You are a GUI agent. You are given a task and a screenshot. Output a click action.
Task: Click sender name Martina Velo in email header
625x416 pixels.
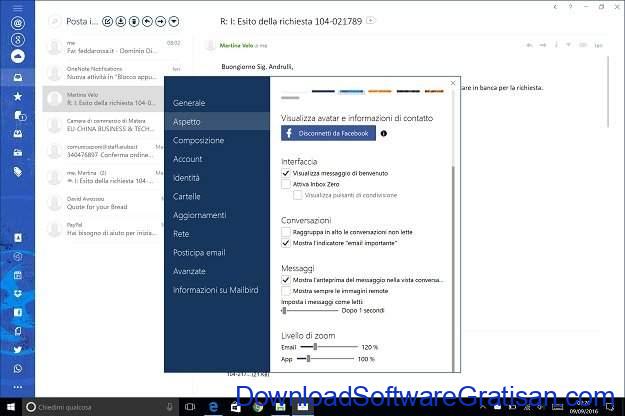coord(236,45)
